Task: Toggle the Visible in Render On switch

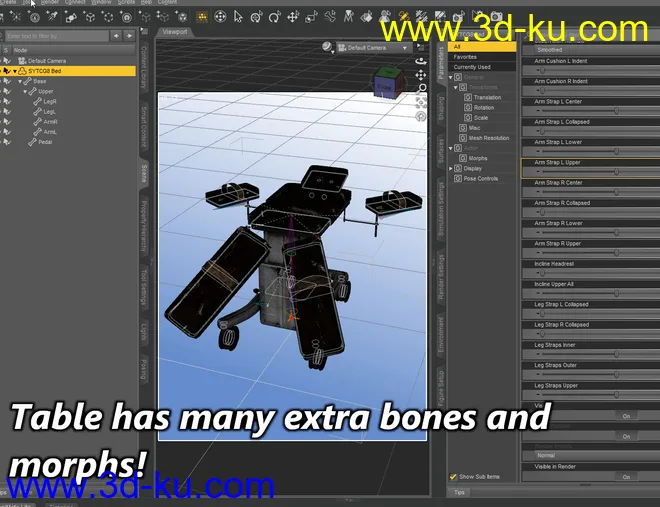Action: click(626, 477)
